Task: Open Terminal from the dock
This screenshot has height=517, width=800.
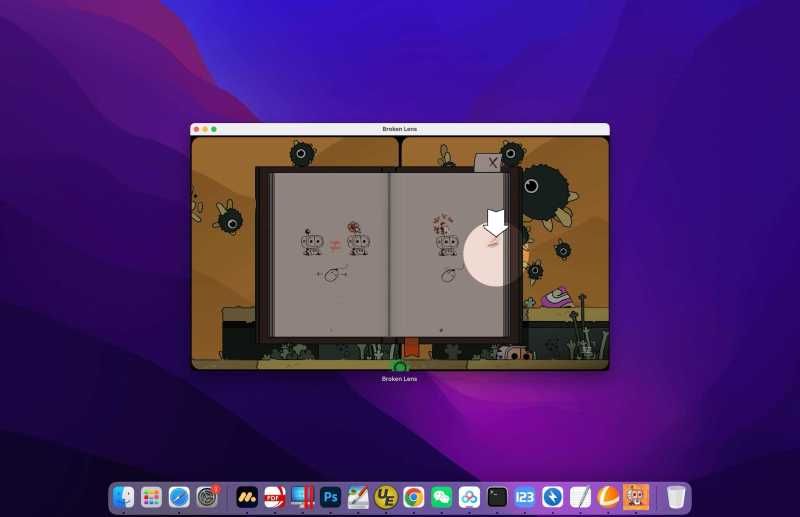Action: [497, 497]
